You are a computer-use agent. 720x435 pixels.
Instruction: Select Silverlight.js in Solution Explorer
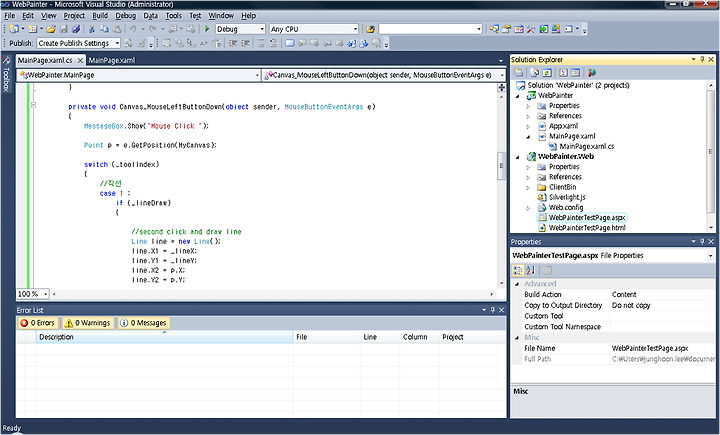click(x=567, y=197)
